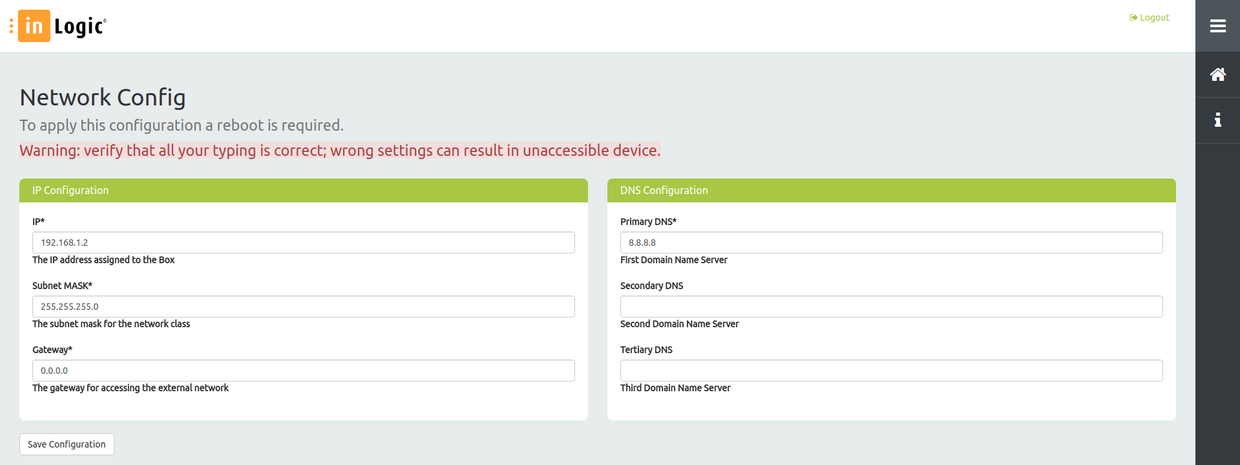Click the Primary DNS* field label
Viewport: 1240px width, 465px height.
(x=649, y=222)
